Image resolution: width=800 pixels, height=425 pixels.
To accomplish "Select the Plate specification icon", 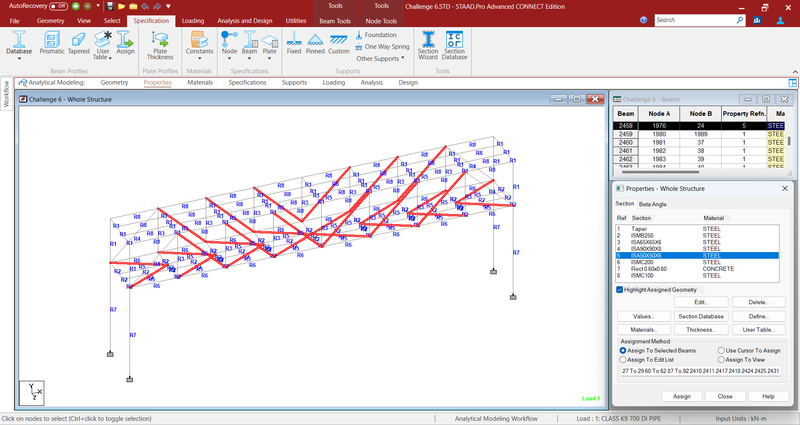I will pyautogui.click(x=269, y=43).
